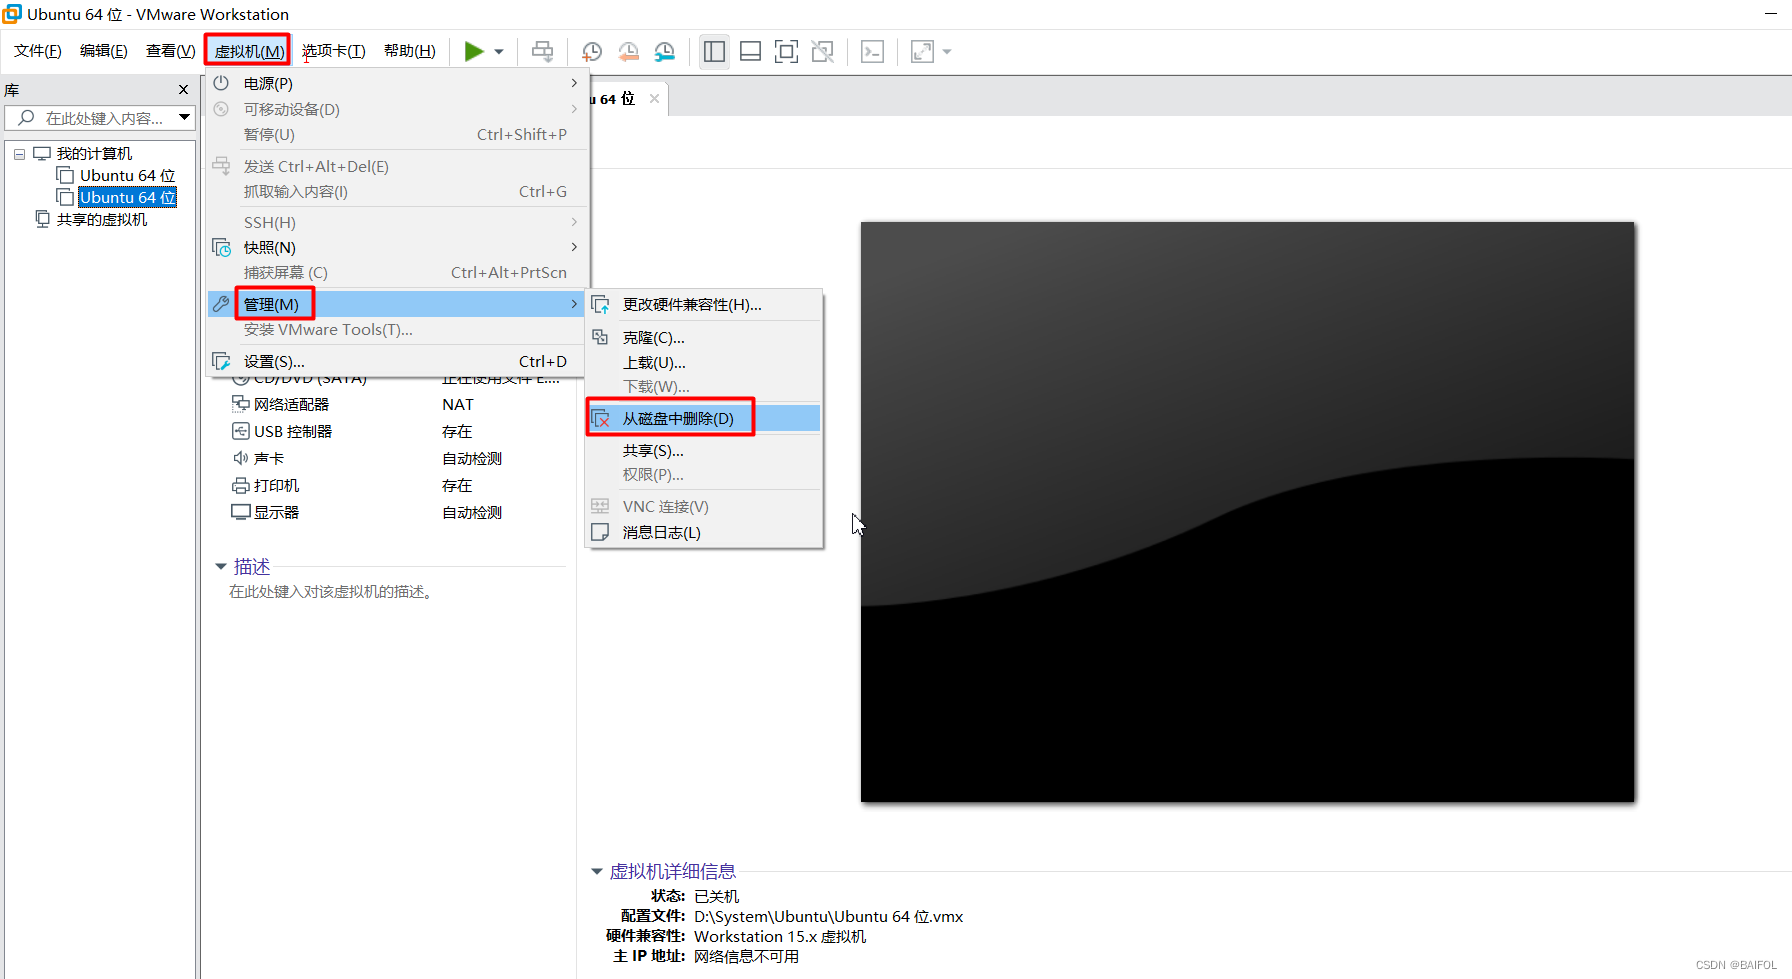Click the power icon beside 电源(P)
Viewport: 1792px width, 979px height.
point(221,83)
